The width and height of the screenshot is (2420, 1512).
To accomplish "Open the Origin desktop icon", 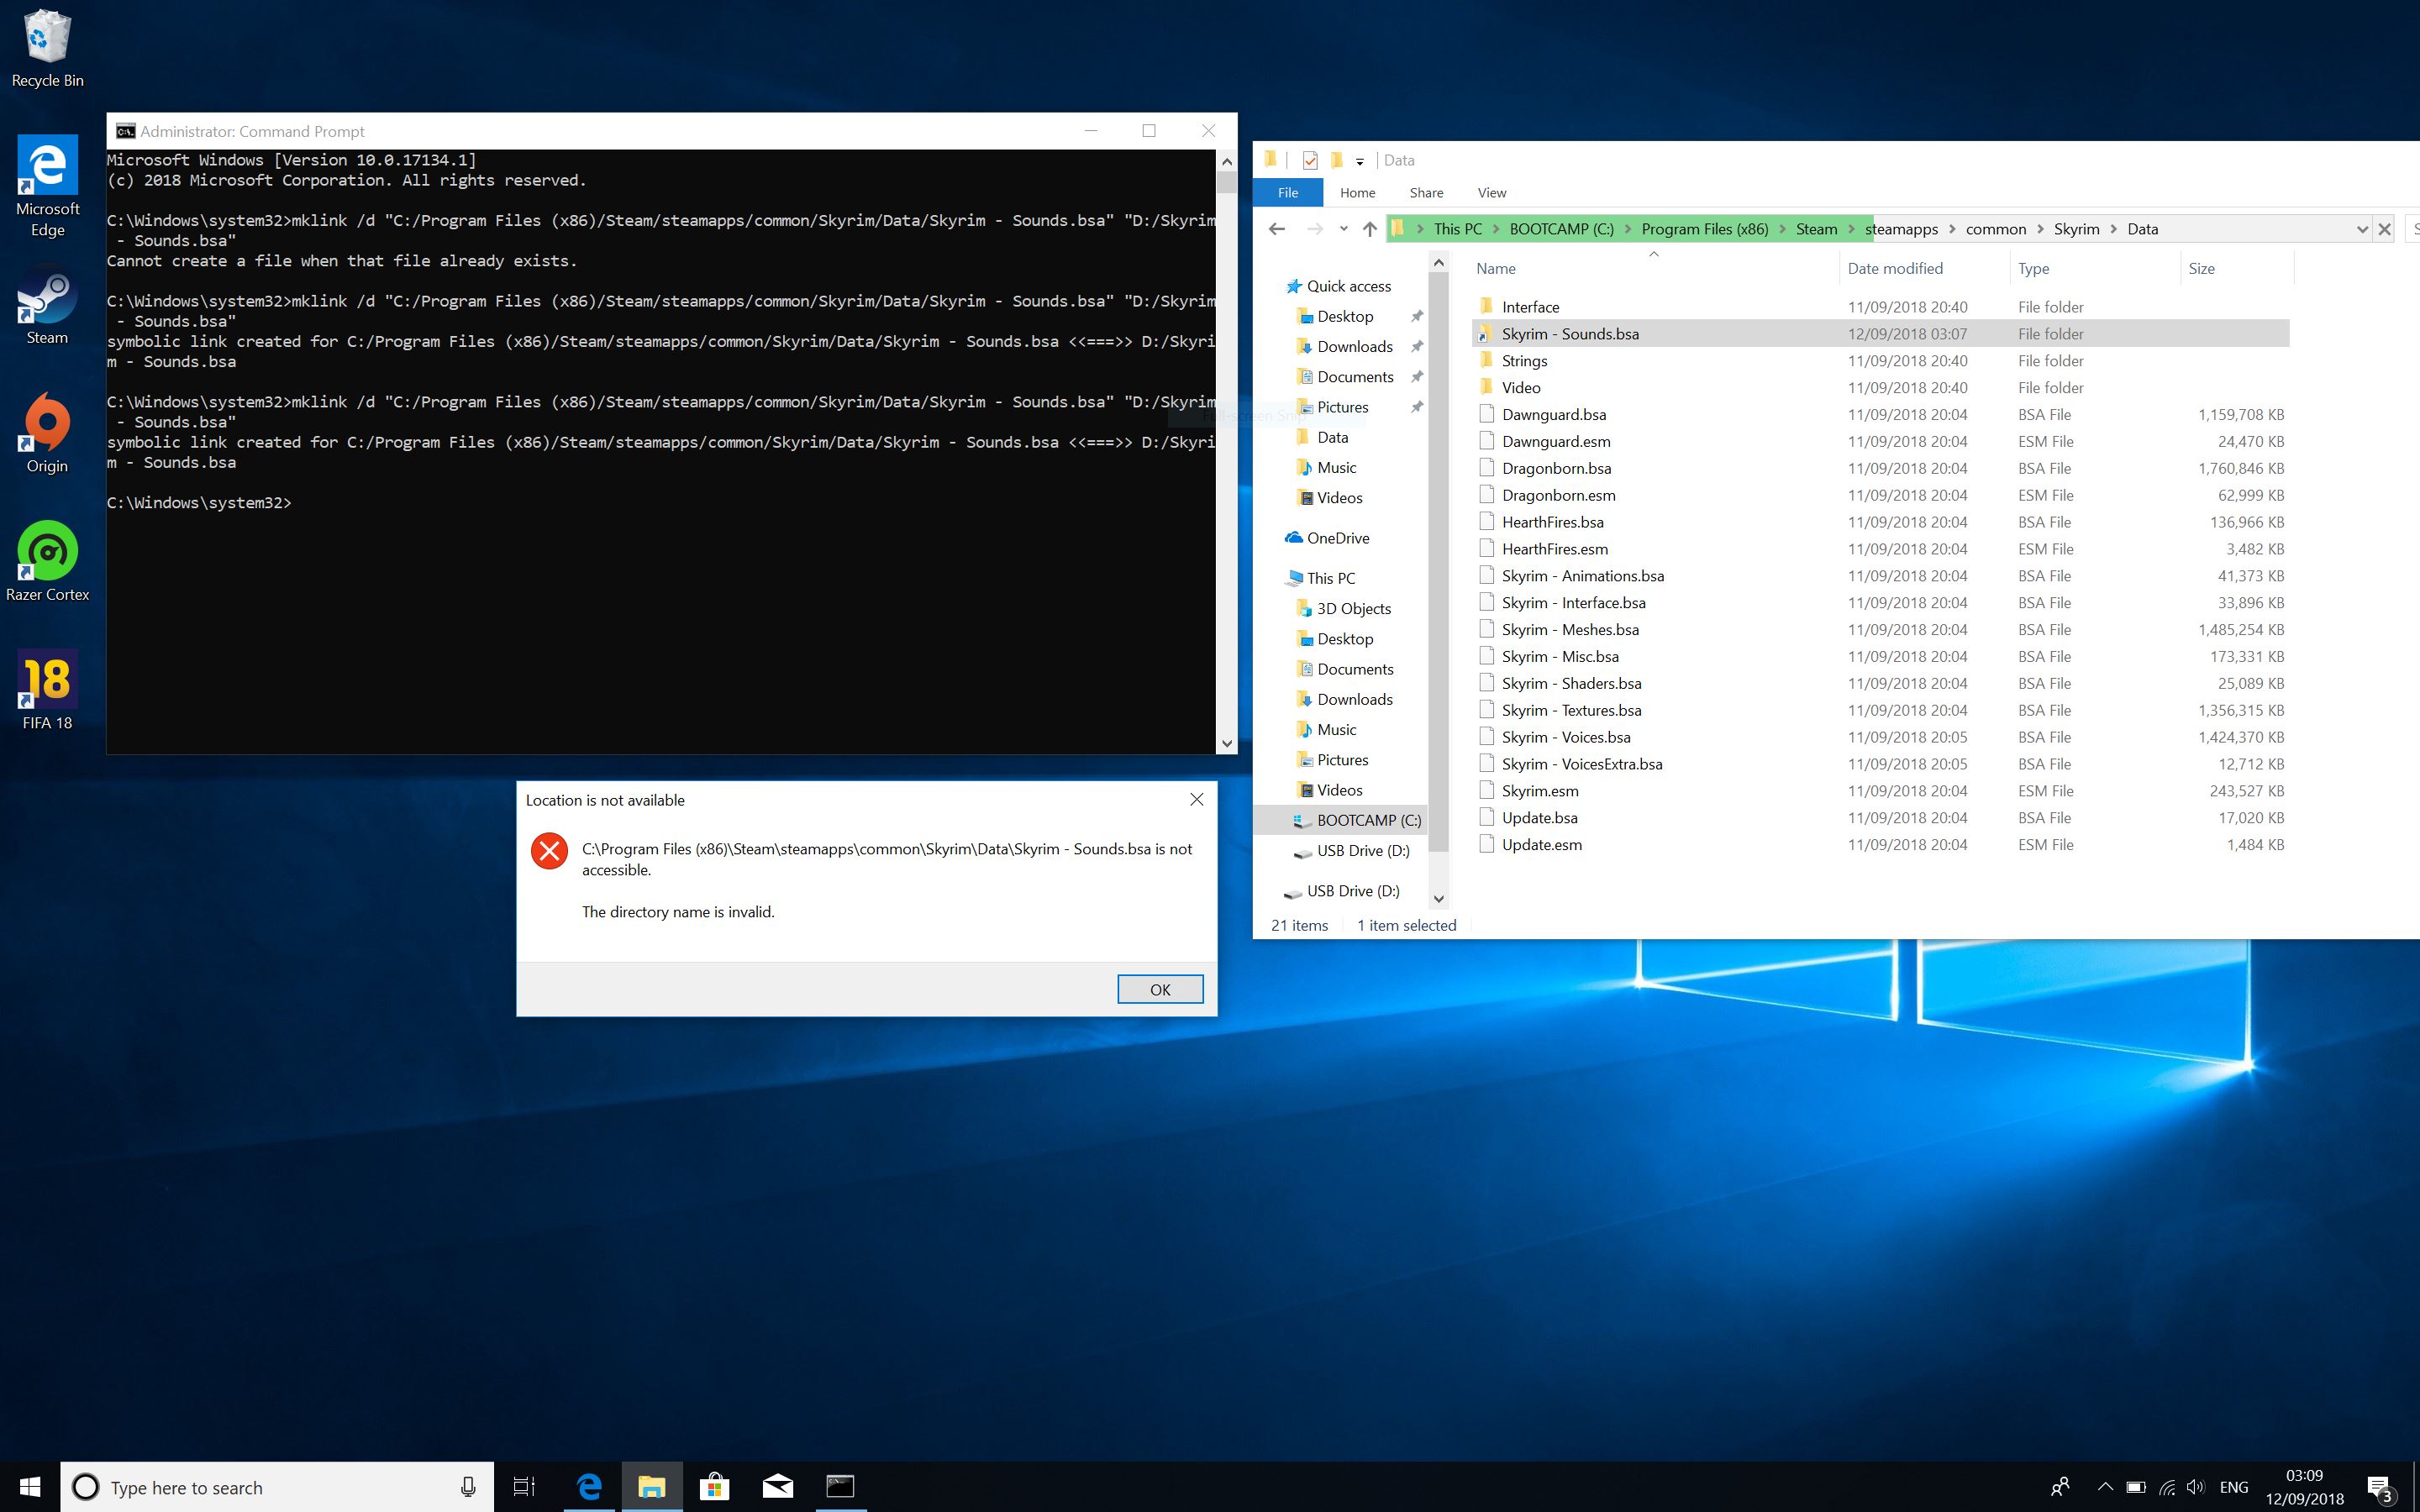I will pyautogui.click(x=47, y=432).
